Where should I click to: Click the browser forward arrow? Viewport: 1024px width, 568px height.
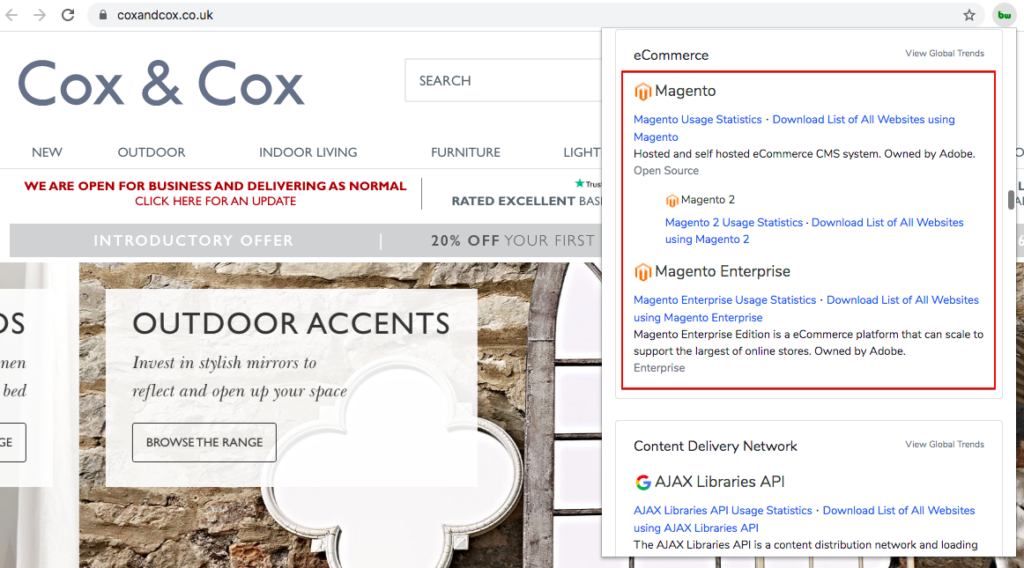point(40,15)
